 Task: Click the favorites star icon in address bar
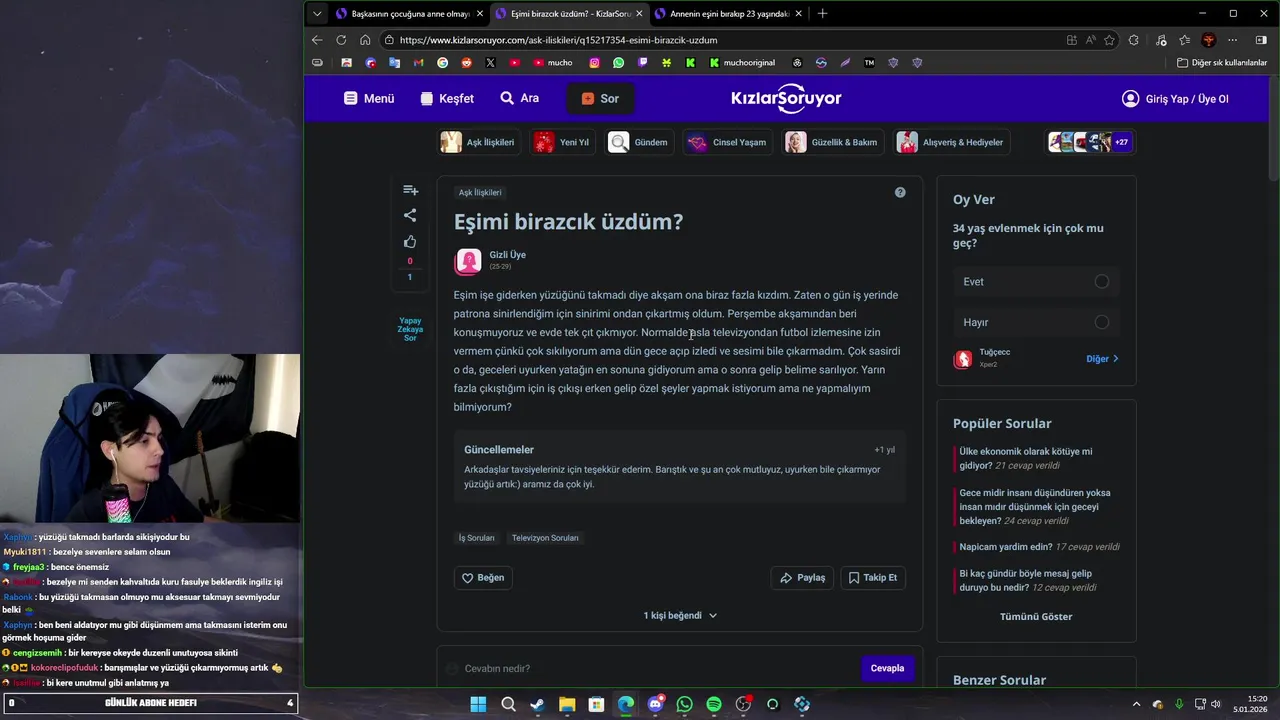[1109, 40]
